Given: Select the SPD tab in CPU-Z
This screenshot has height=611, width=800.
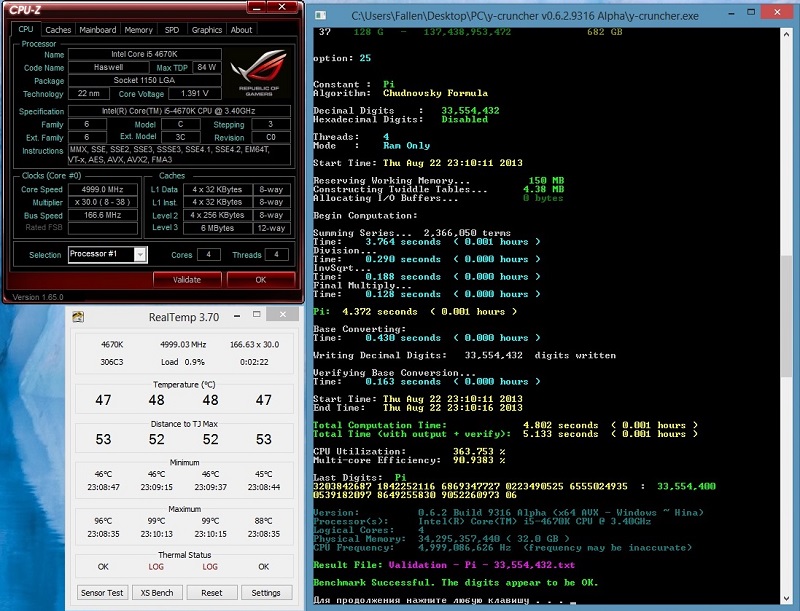Looking at the screenshot, I should 172,30.
